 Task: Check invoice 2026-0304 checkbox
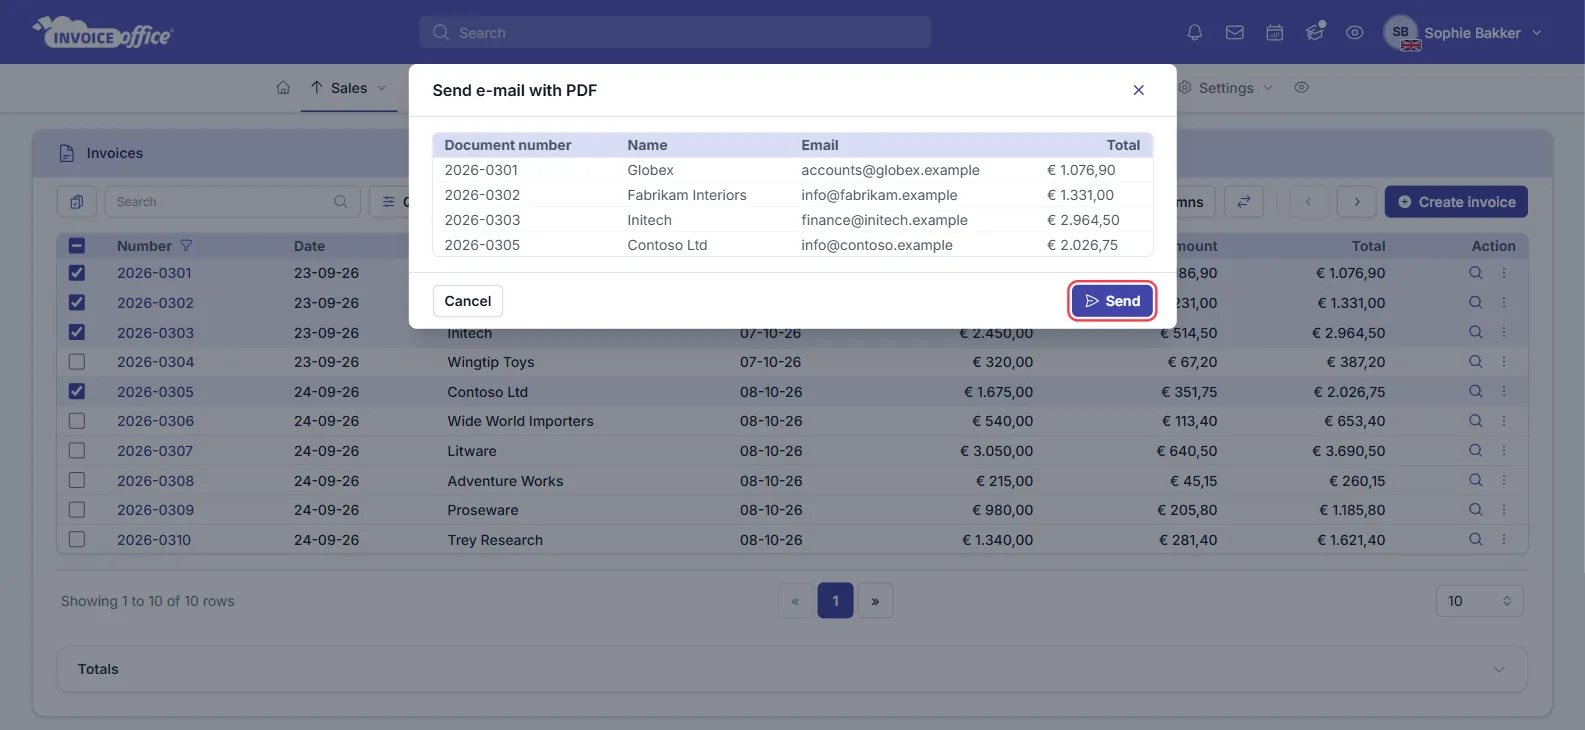coord(77,362)
